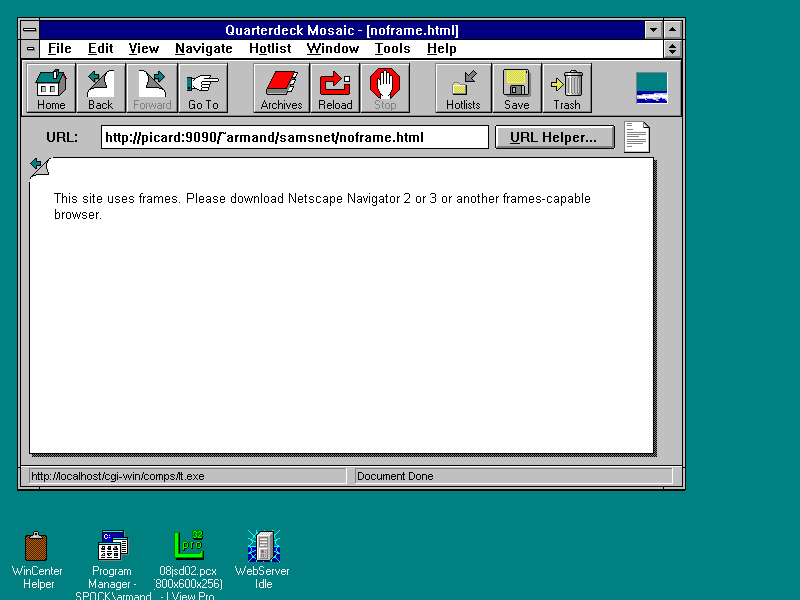Open the Tools menu

click(392, 48)
